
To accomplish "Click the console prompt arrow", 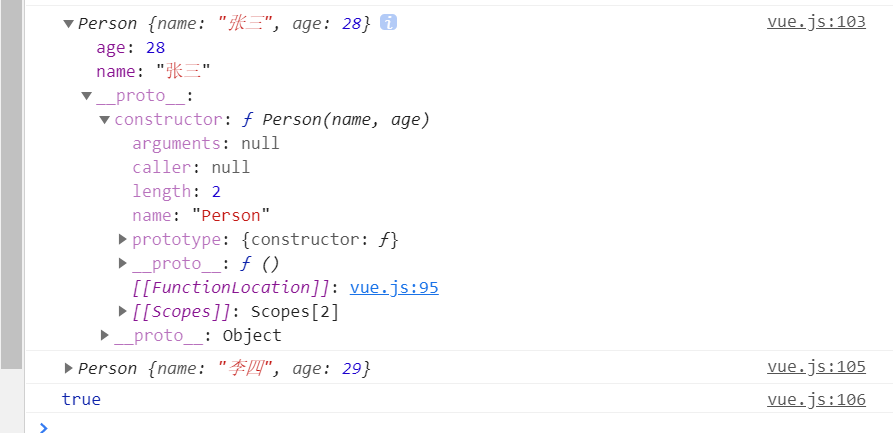I will click(43, 427).
